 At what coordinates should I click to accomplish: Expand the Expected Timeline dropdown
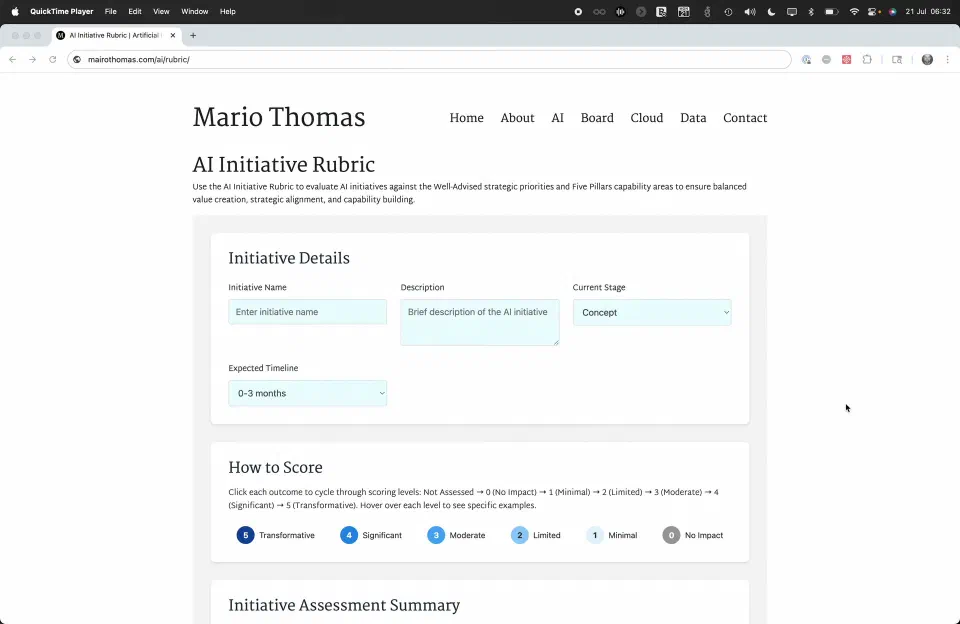click(307, 393)
